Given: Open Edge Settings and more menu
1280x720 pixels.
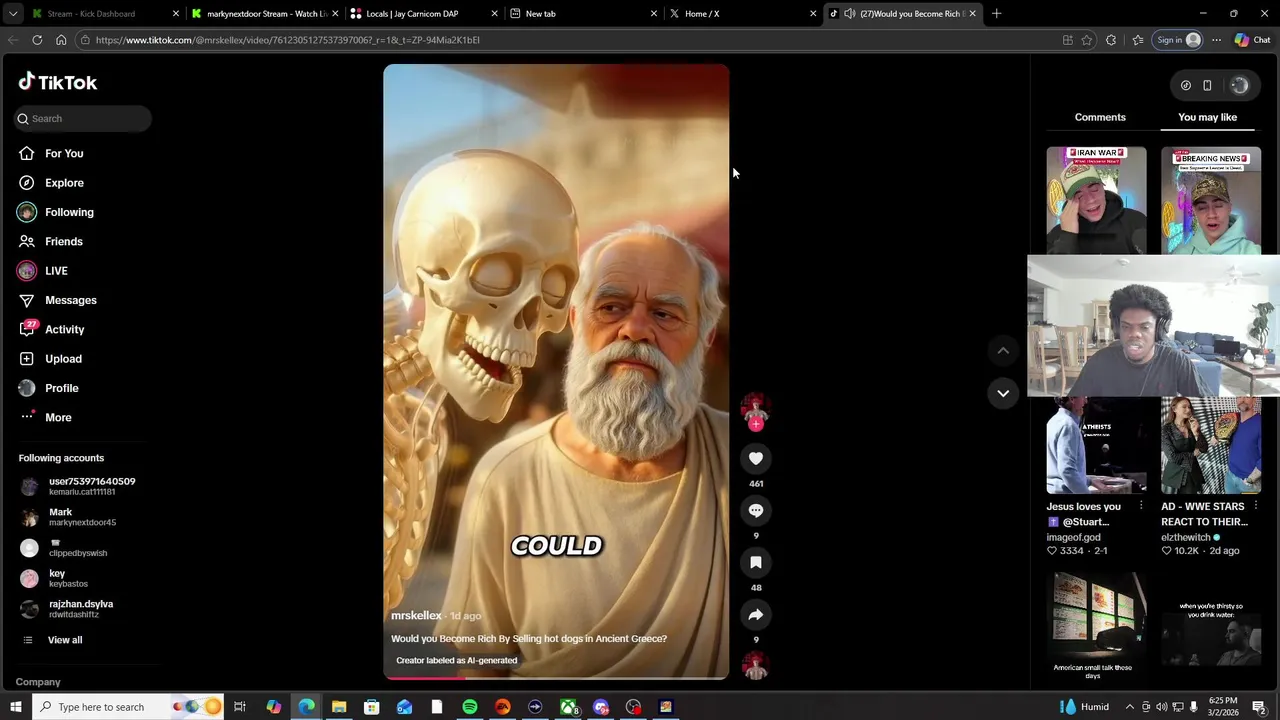Looking at the screenshot, I should point(1216,40).
